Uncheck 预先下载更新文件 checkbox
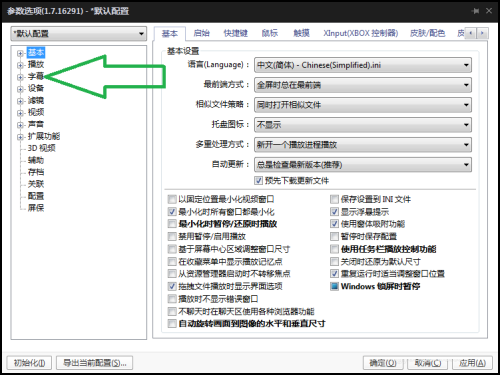The height and width of the screenshot is (375, 500). coord(259,180)
